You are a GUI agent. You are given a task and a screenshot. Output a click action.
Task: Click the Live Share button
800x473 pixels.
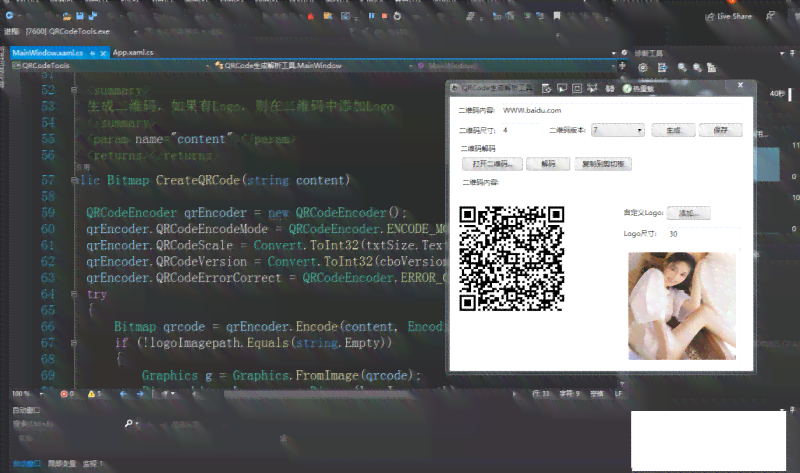coord(729,16)
